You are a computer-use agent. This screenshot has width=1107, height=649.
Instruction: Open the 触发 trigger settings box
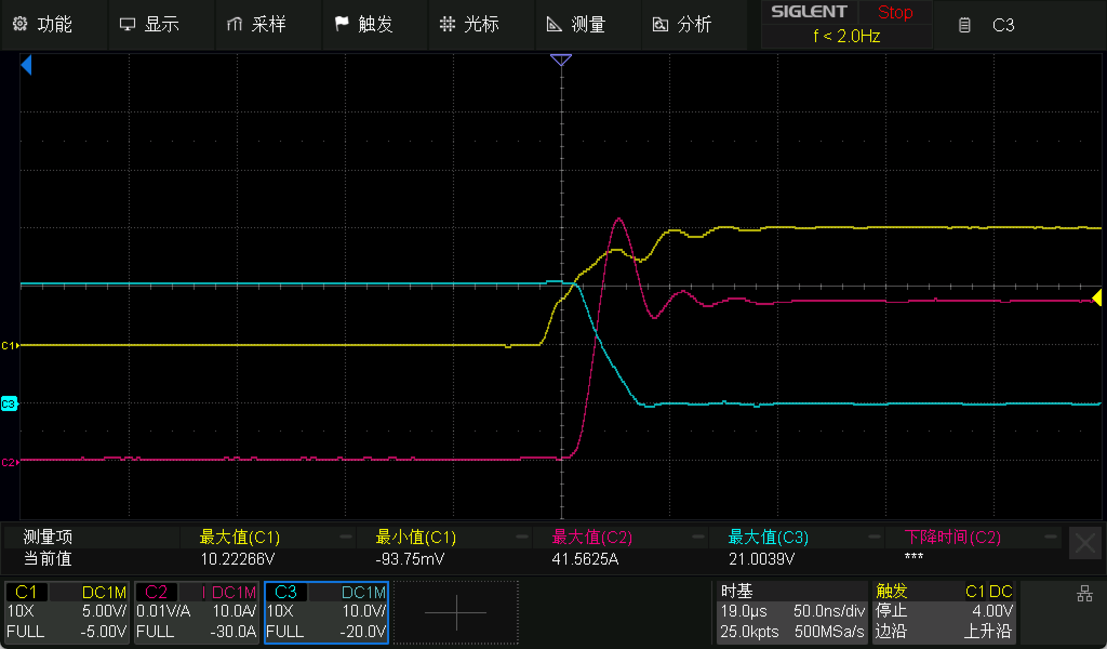point(944,612)
